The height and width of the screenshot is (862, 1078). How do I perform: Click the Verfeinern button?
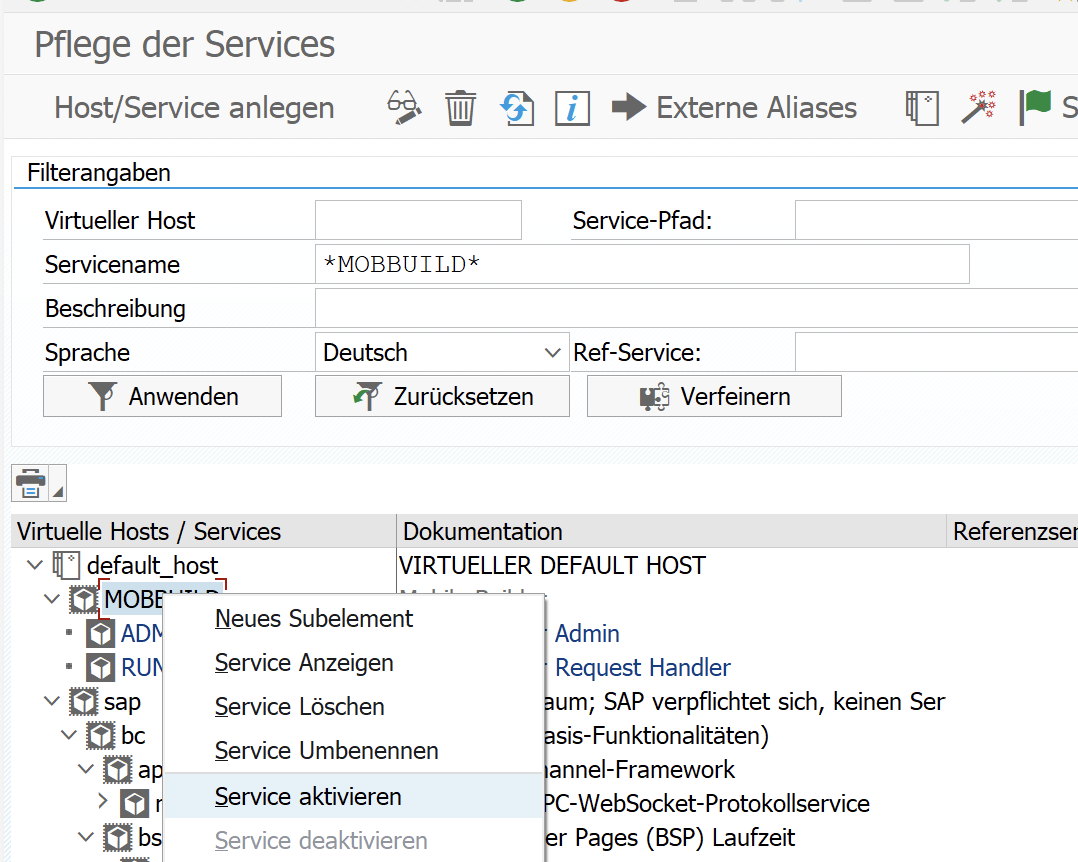[714, 396]
